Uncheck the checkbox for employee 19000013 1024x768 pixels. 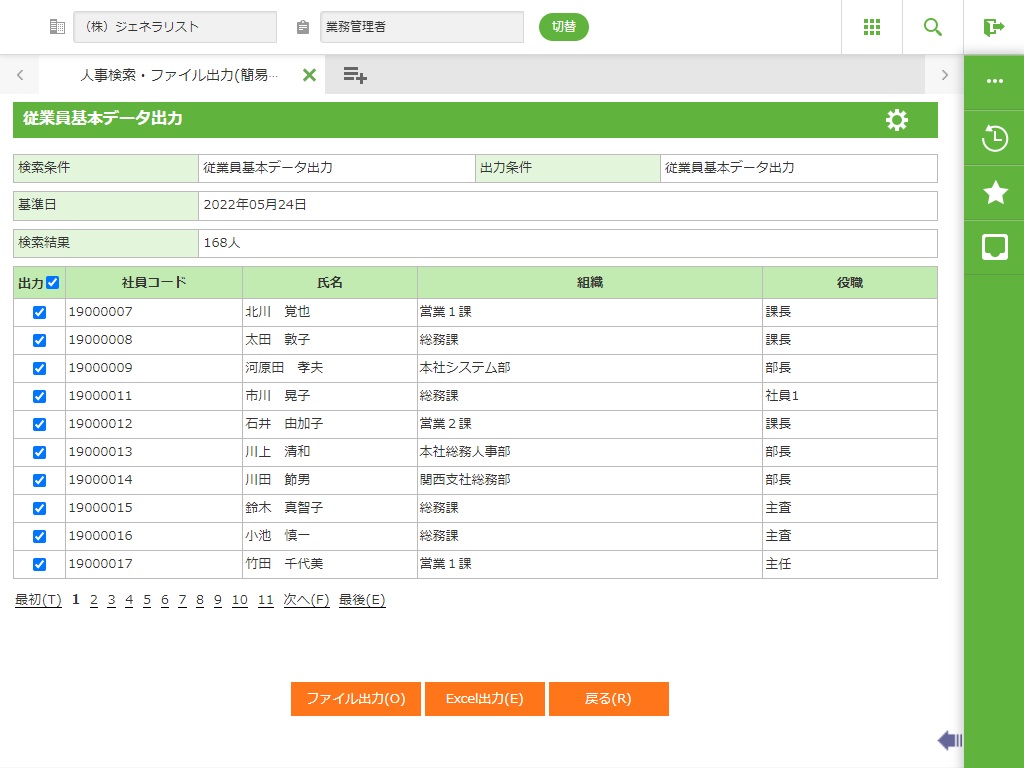coord(40,452)
